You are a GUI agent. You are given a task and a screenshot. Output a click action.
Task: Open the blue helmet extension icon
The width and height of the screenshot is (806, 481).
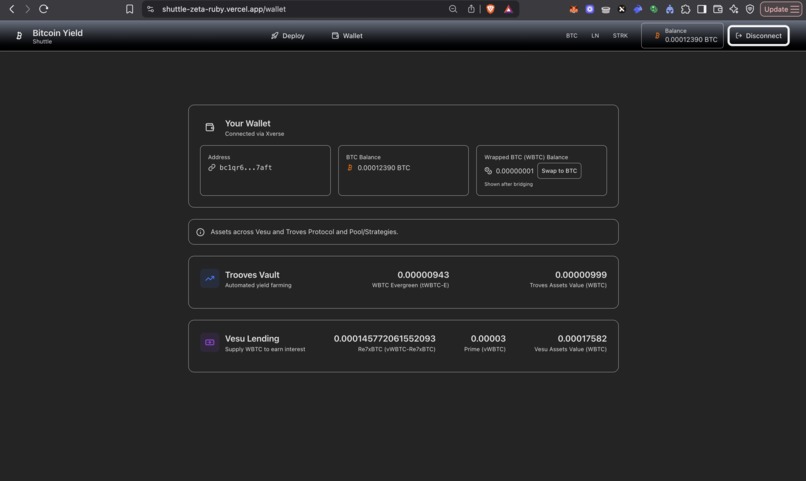click(x=669, y=9)
